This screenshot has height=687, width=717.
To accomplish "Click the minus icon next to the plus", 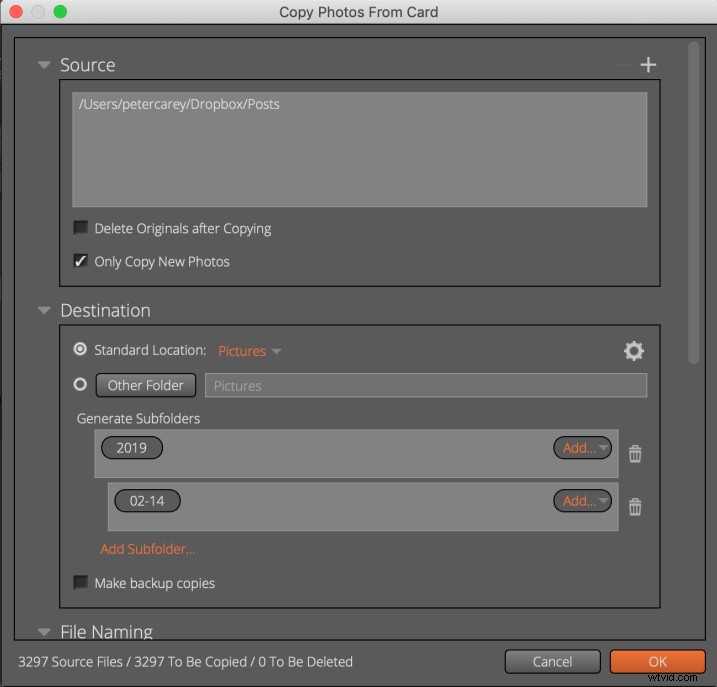I will (x=625, y=65).
